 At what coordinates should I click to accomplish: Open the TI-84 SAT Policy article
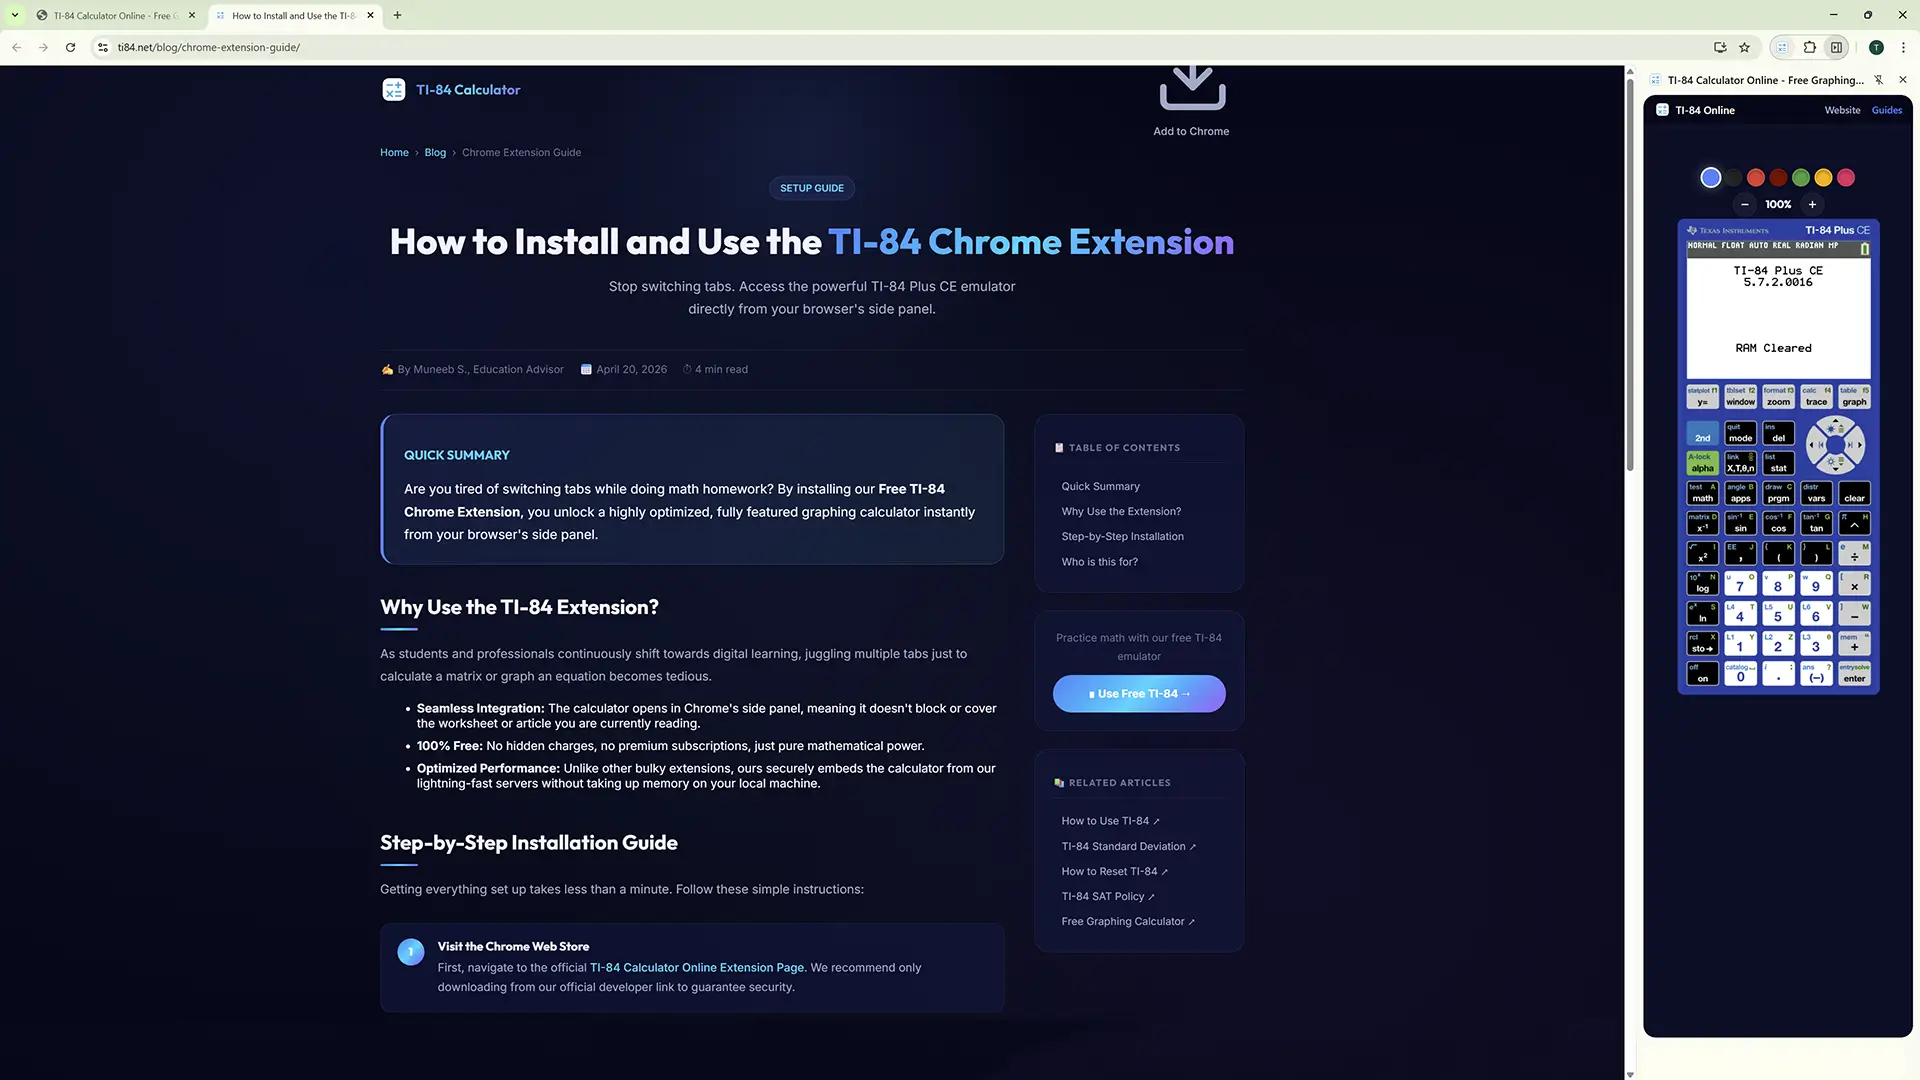coord(1107,897)
